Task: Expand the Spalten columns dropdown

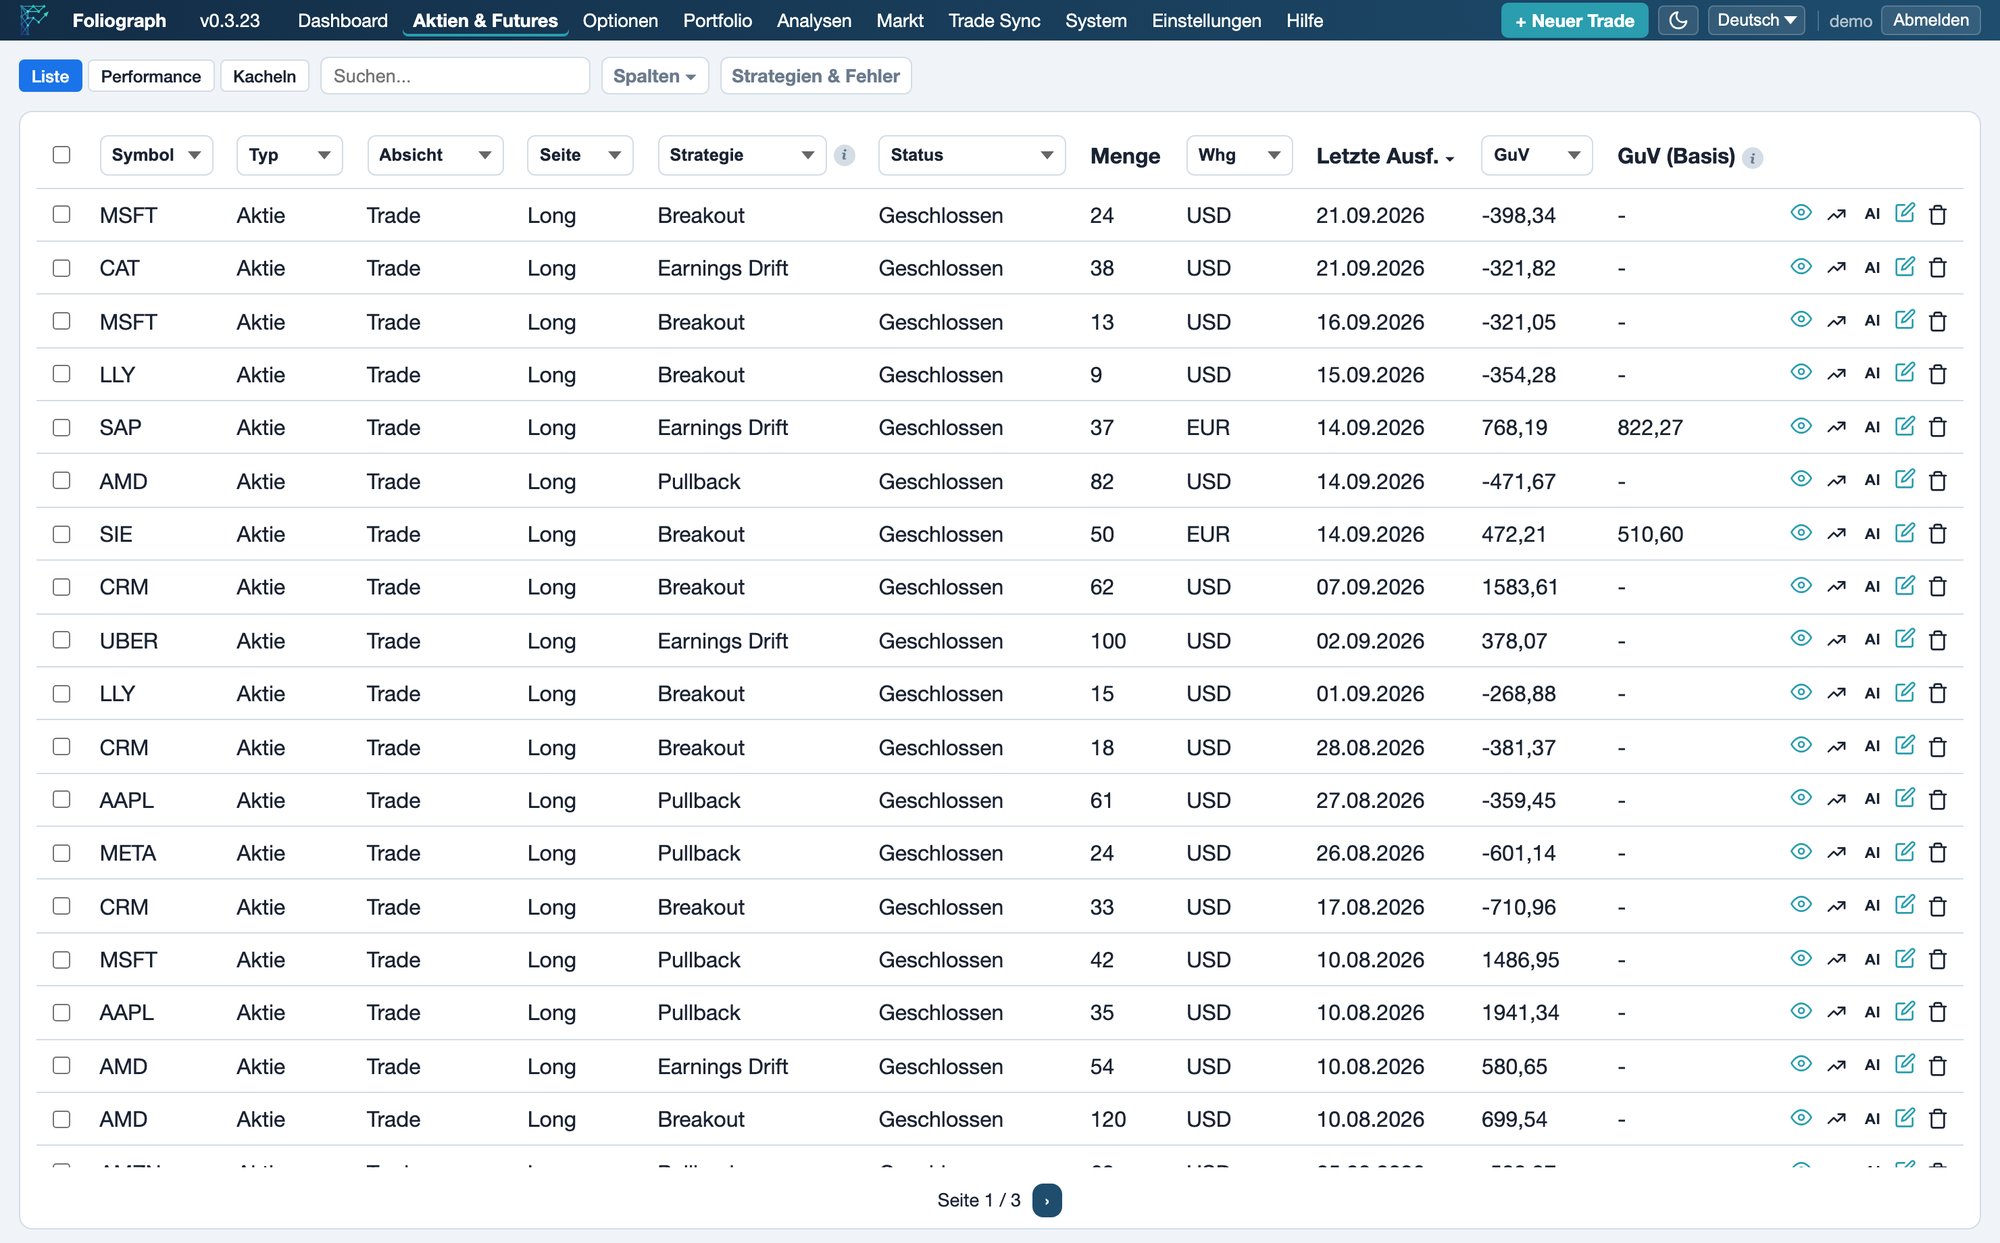Action: (x=654, y=76)
